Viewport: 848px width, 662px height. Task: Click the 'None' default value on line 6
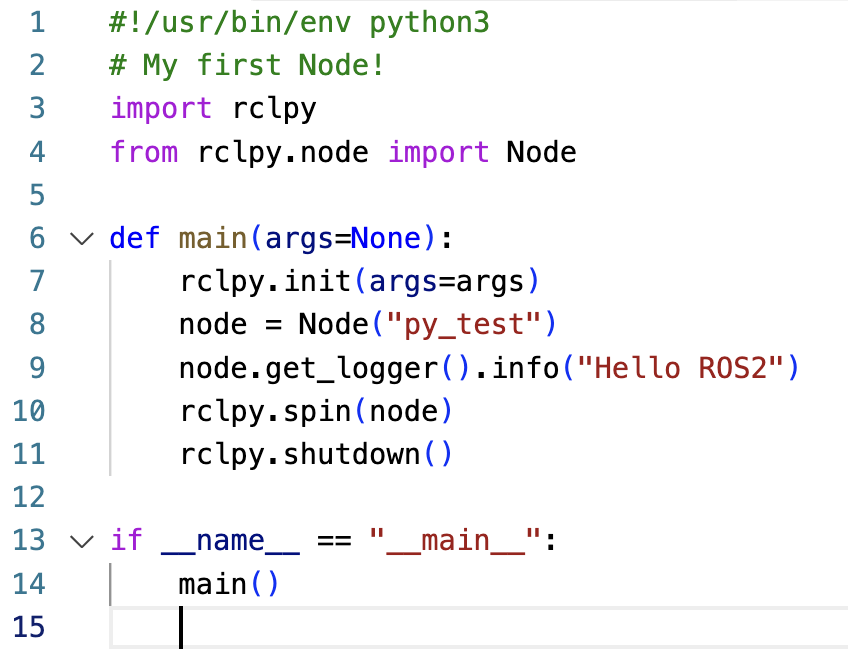coord(386,239)
